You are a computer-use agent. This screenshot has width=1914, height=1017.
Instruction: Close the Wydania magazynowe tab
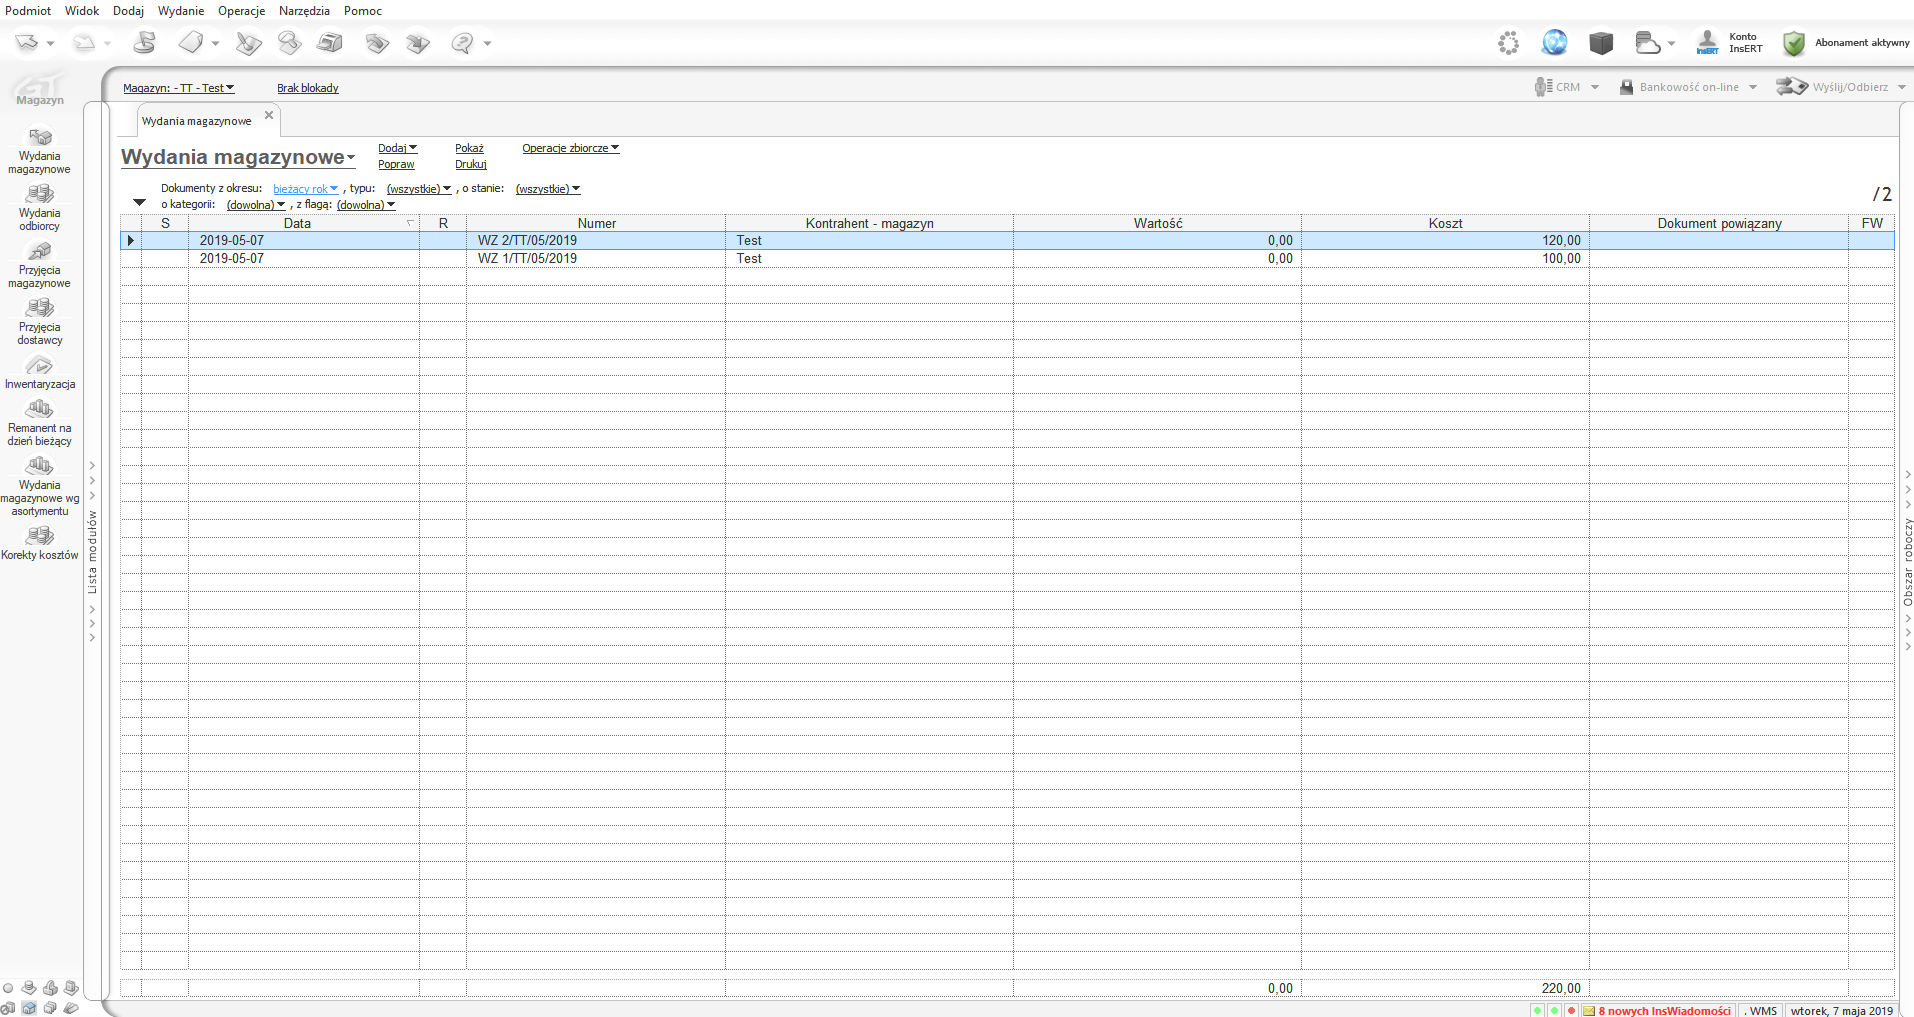(x=269, y=116)
